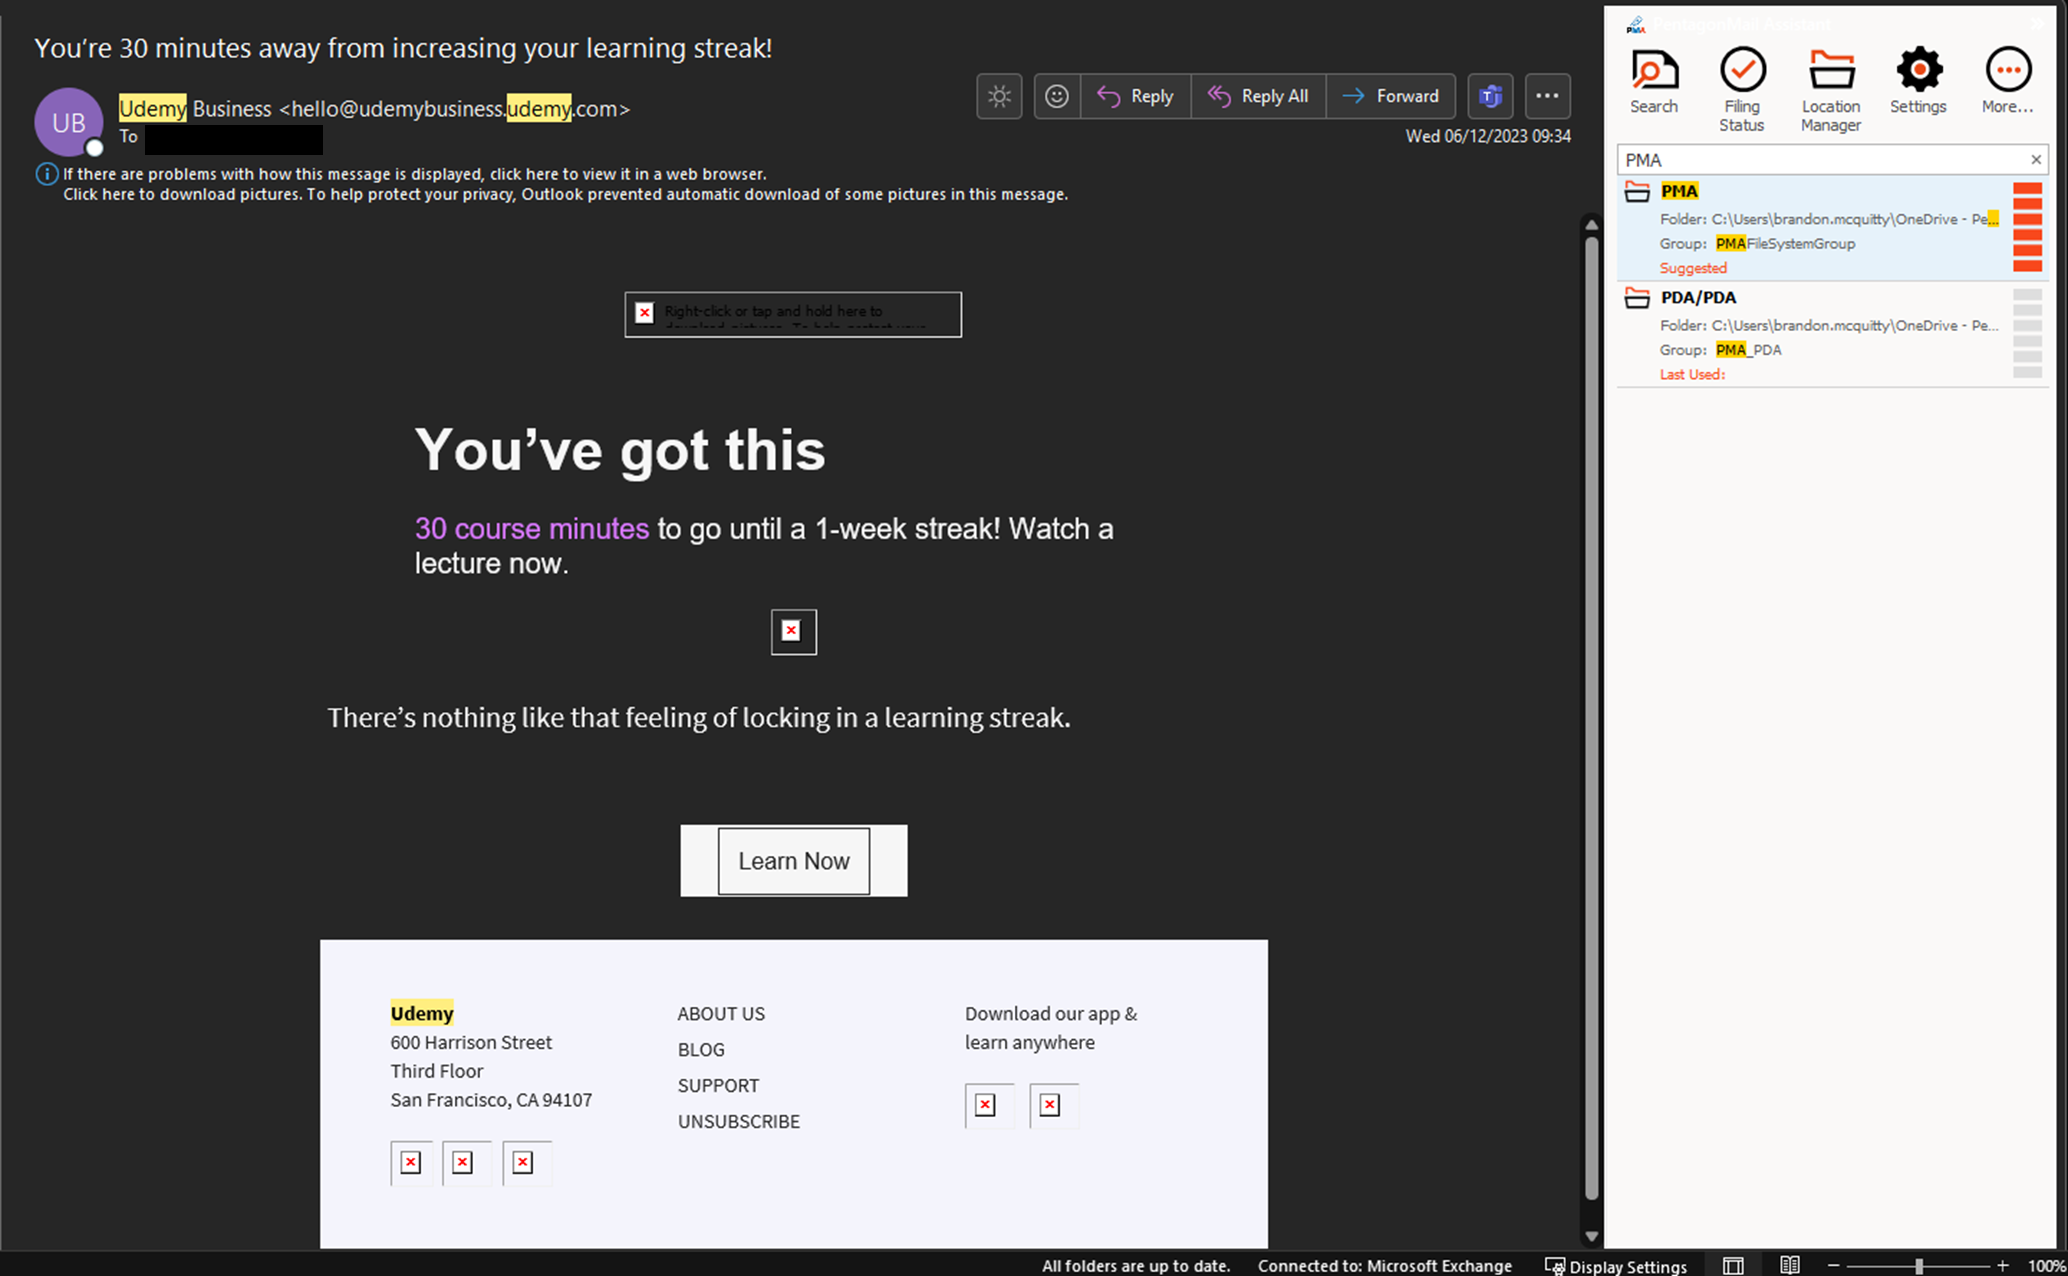Screen dimensions: 2068x1276
Task: Open Display Settings in status bar
Action: pyautogui.click(x=1616, y=1266)
